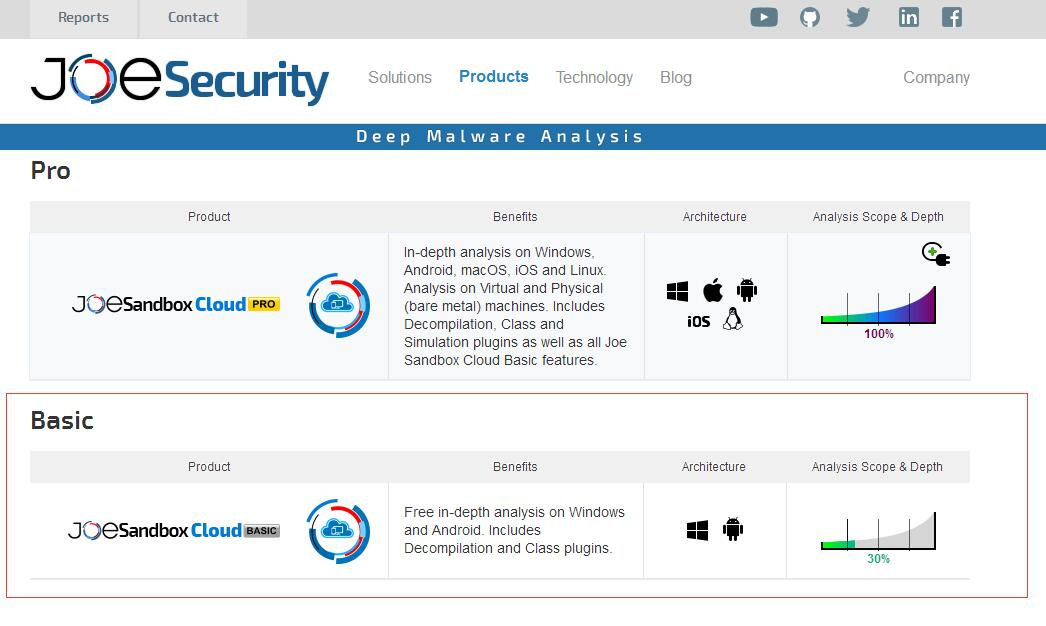Click the 30% analysis depth graph

[x=879, y=531]
